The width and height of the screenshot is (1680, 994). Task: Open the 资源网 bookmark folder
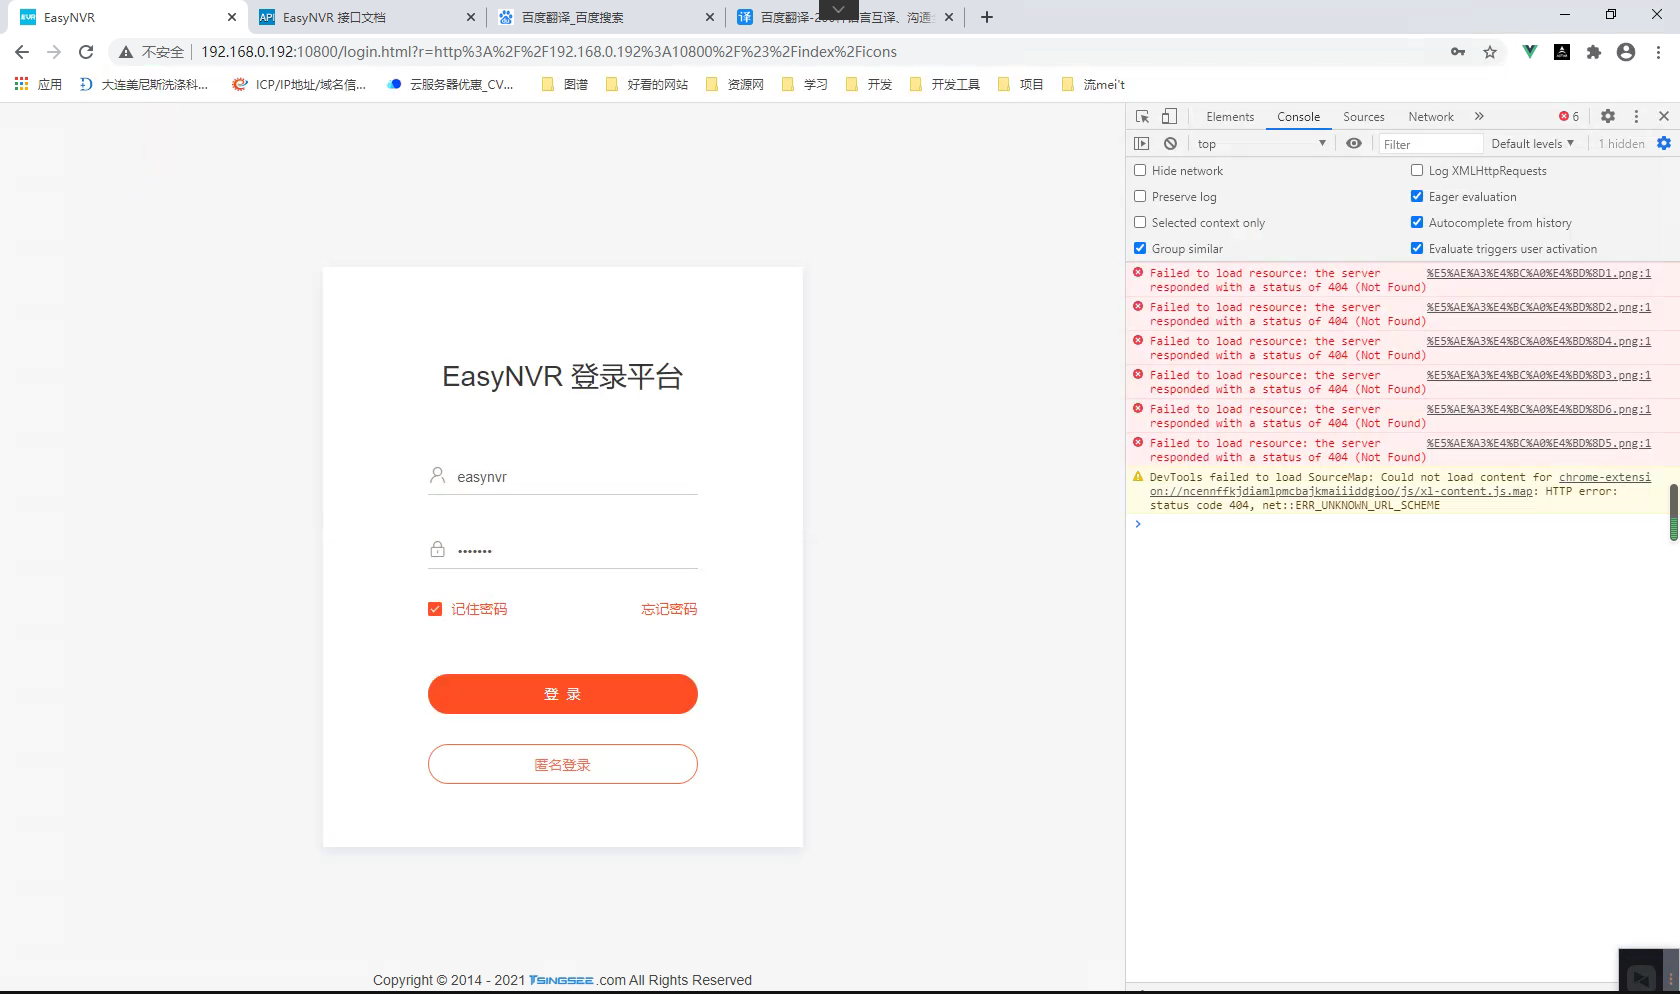click(735, 84)
